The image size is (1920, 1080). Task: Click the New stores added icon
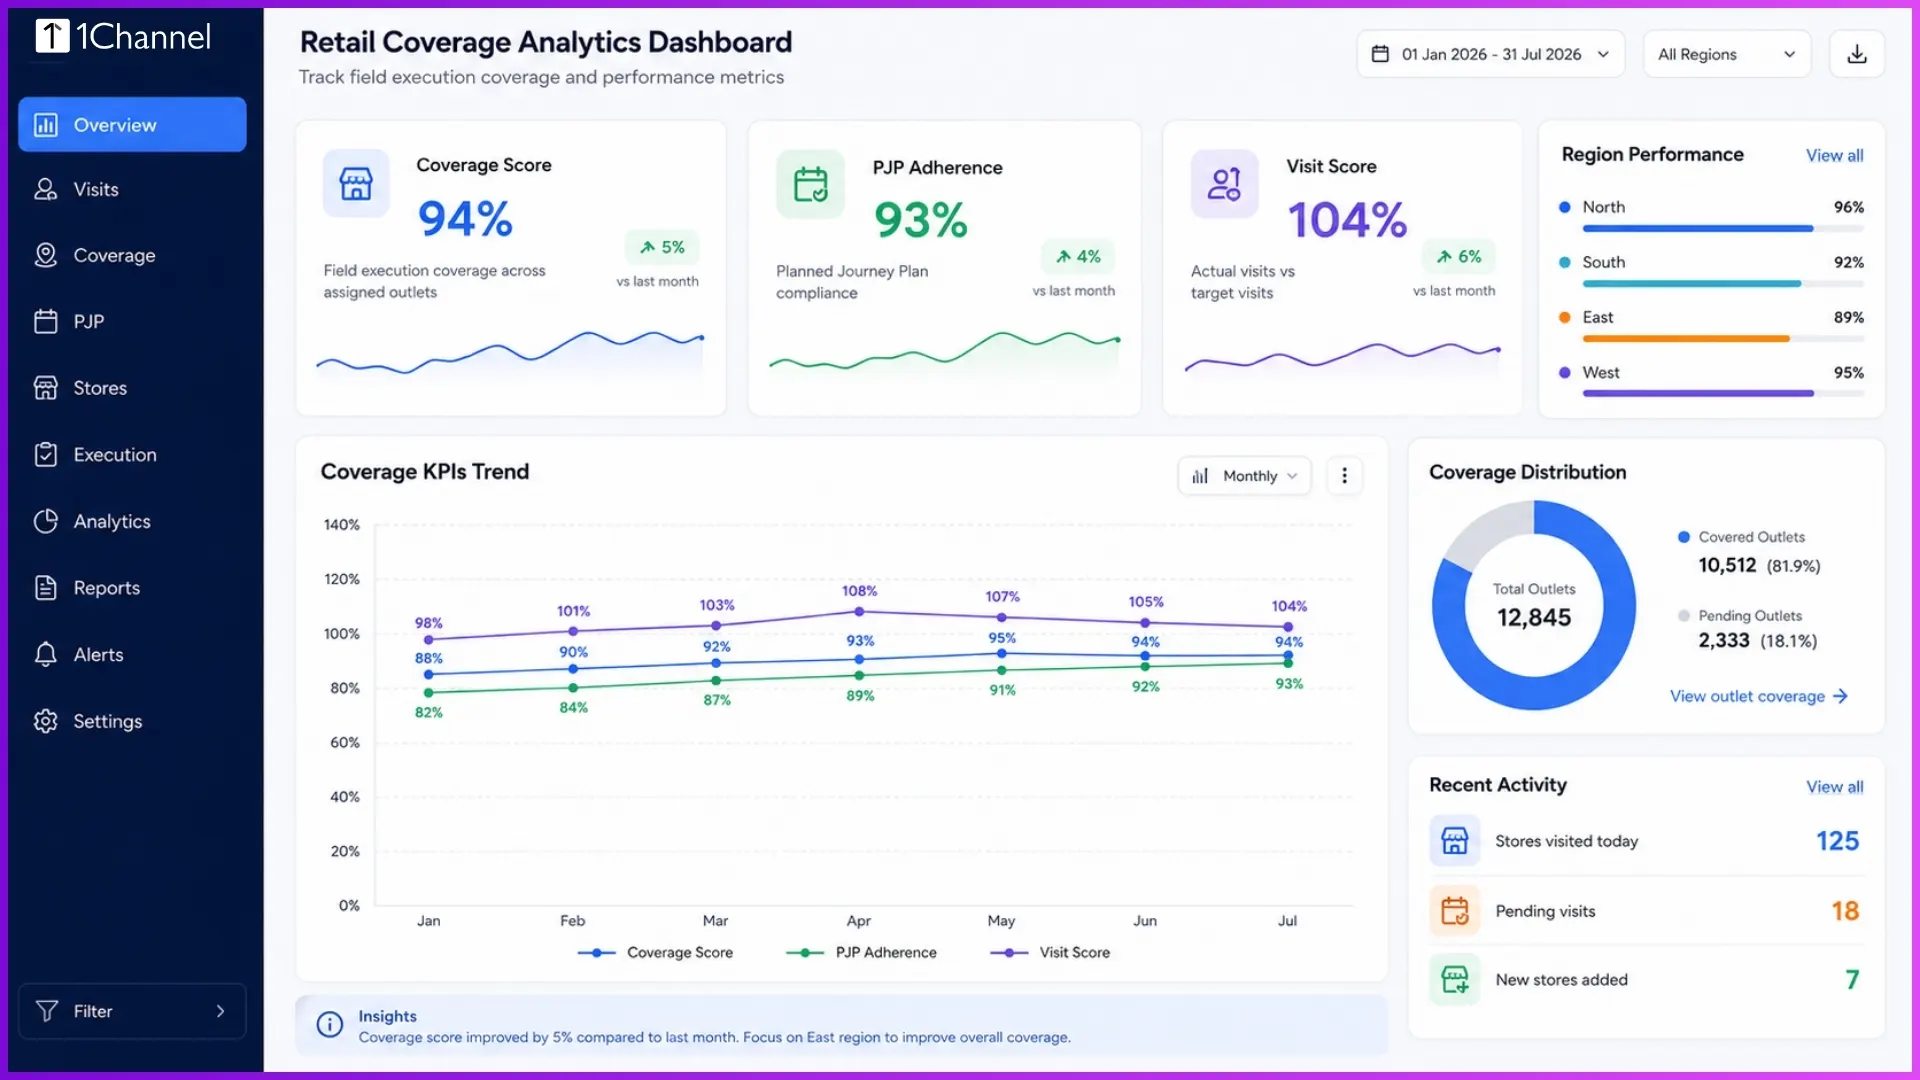tap(1455, 980)
